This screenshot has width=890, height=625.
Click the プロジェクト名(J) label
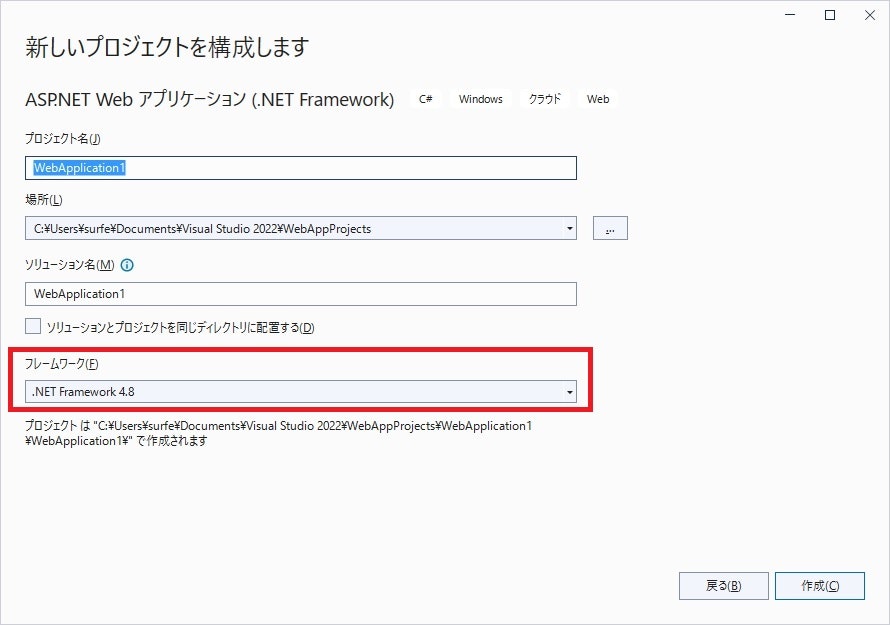point(62,139)
